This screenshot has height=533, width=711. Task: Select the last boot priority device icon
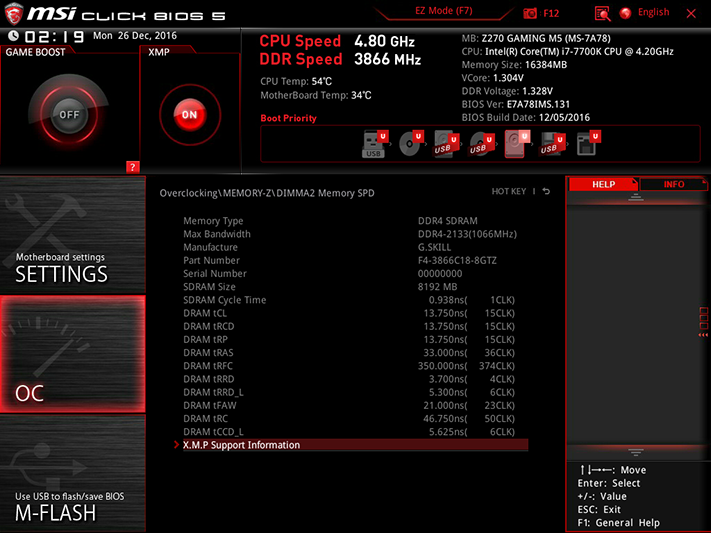point(588,144)
